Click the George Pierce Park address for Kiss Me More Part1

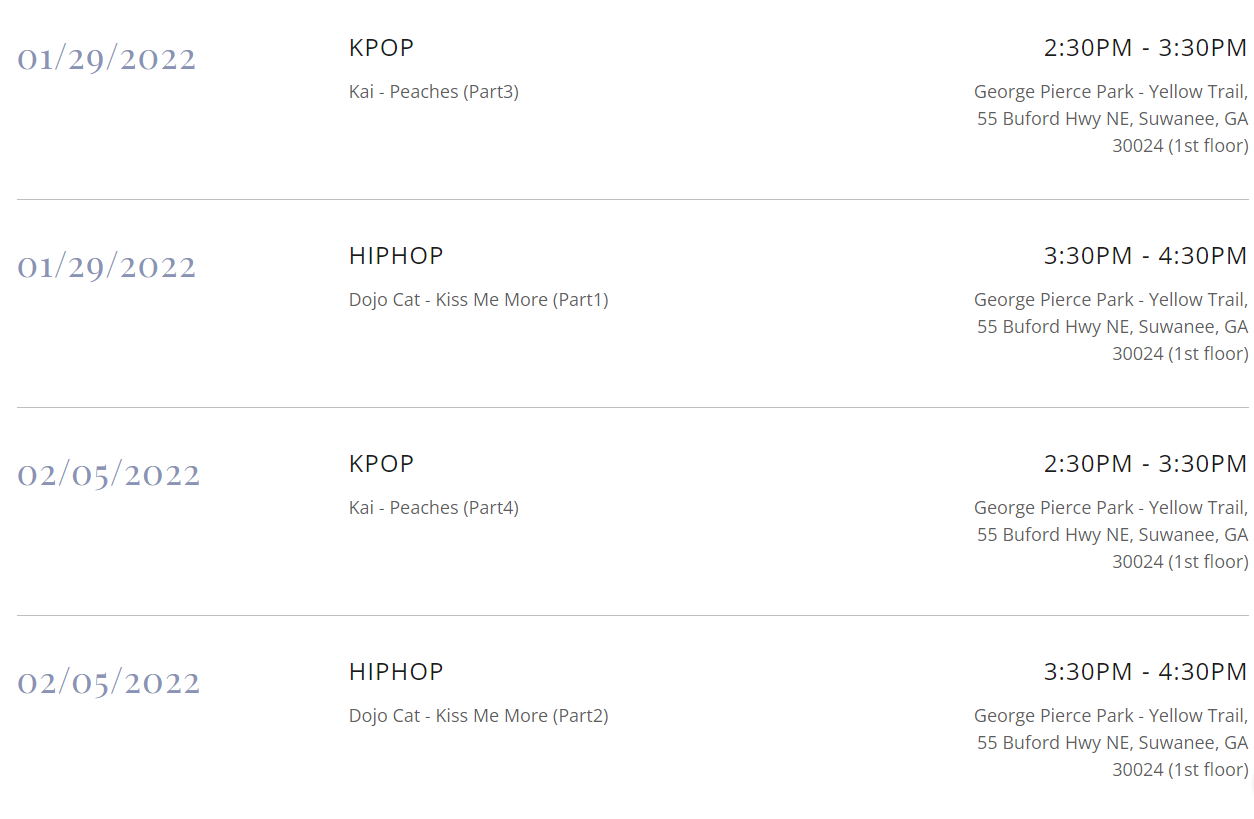[x=1111, y=327]
